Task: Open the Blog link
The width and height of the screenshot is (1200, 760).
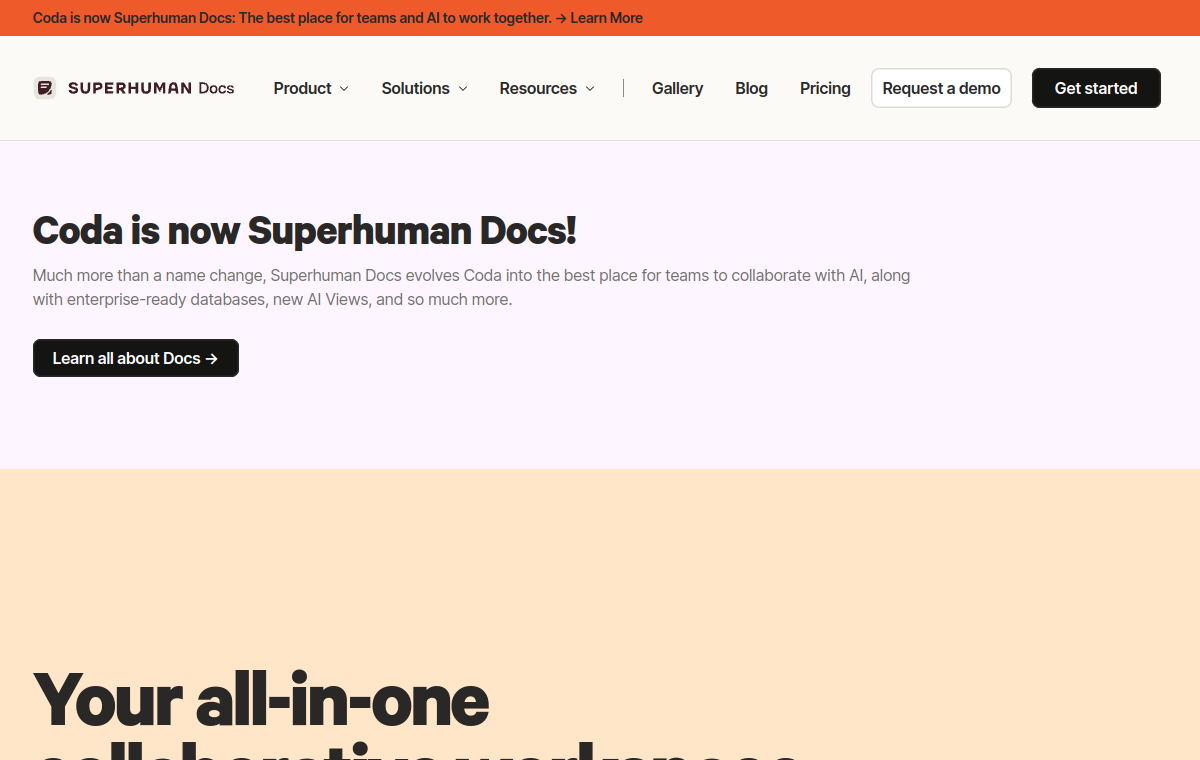Action: [x=751, y=88]
